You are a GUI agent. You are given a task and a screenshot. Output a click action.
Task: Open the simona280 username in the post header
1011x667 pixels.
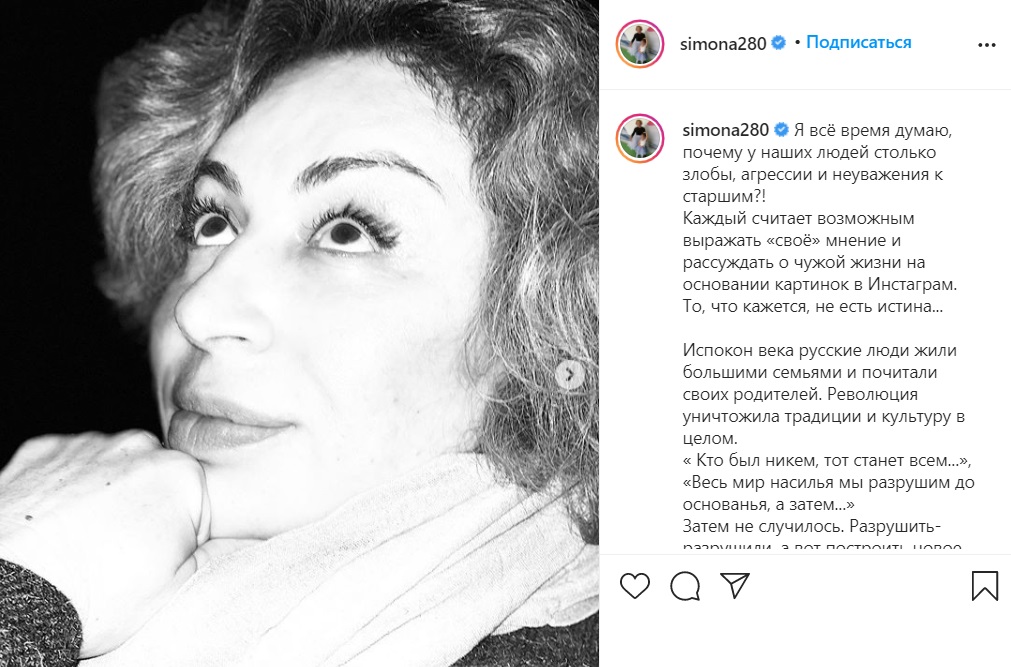click(x=723, y=44)
